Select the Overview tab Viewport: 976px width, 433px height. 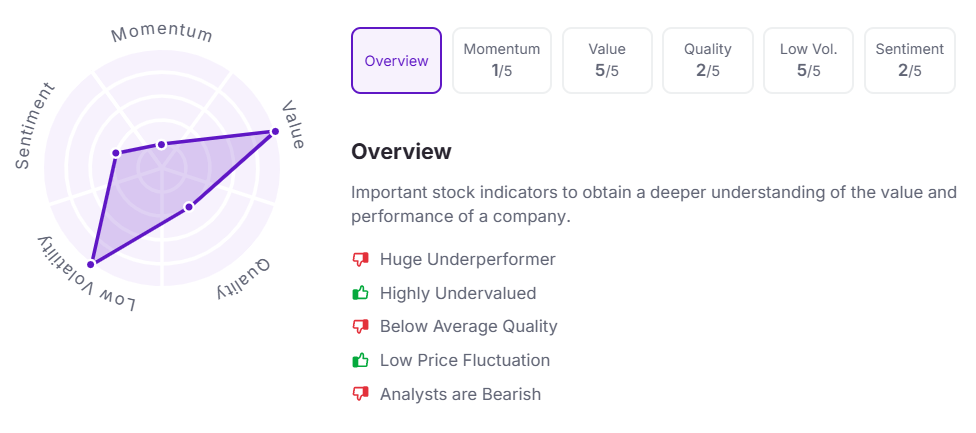pos(396,61)
